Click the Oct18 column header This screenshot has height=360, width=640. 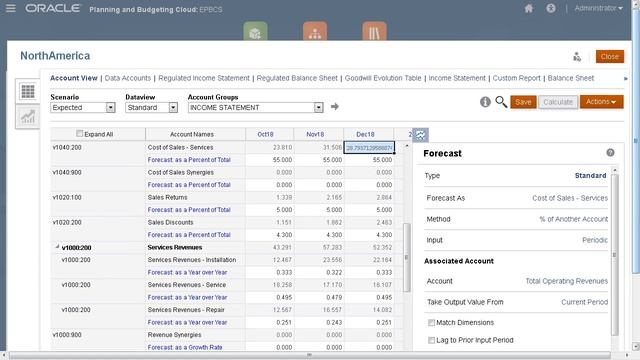pos(265,134)
